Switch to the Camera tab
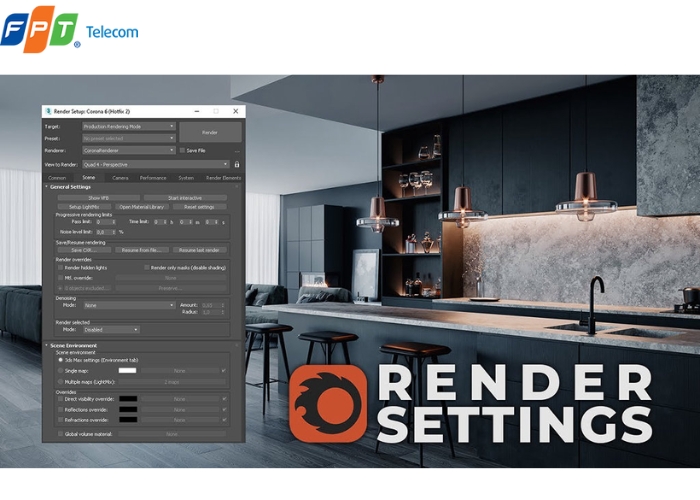 tap(120, 178)
